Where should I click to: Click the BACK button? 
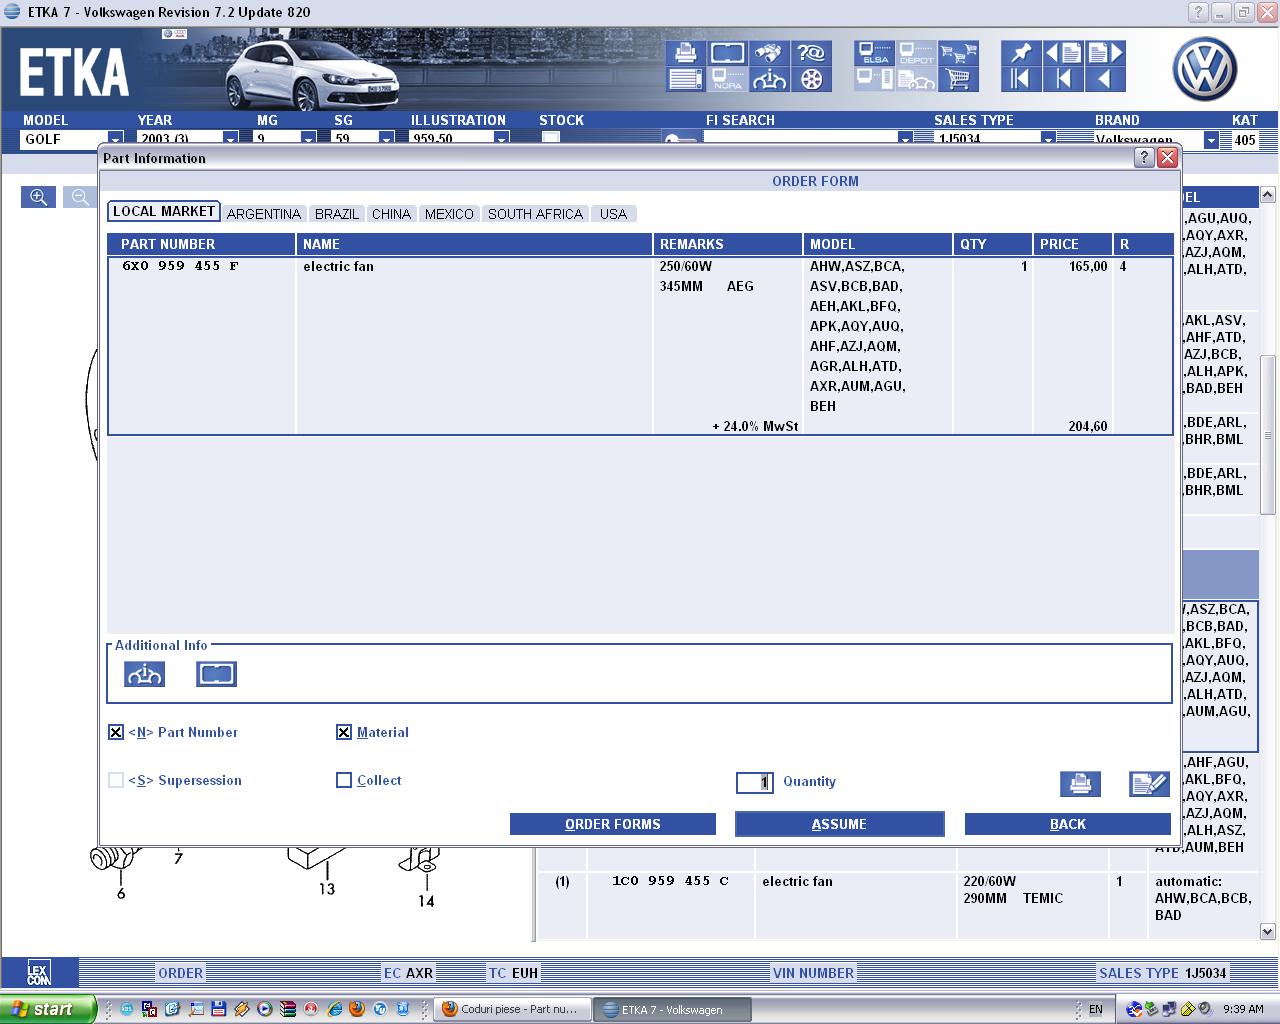(x=1067, y=824)
